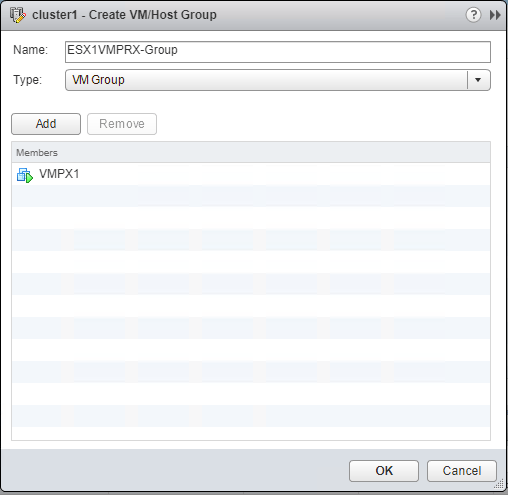The image size is (508, 495).
Task: Click the Members column header
Action: 251,153
